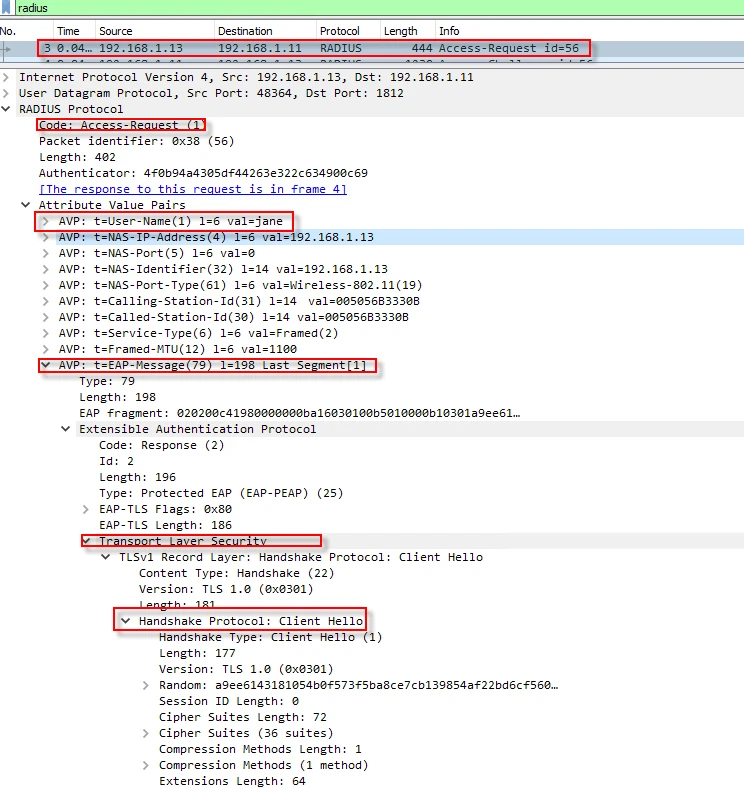
Task: Expand the Internet Protocol Version 4 section
Action: point(8,77)
